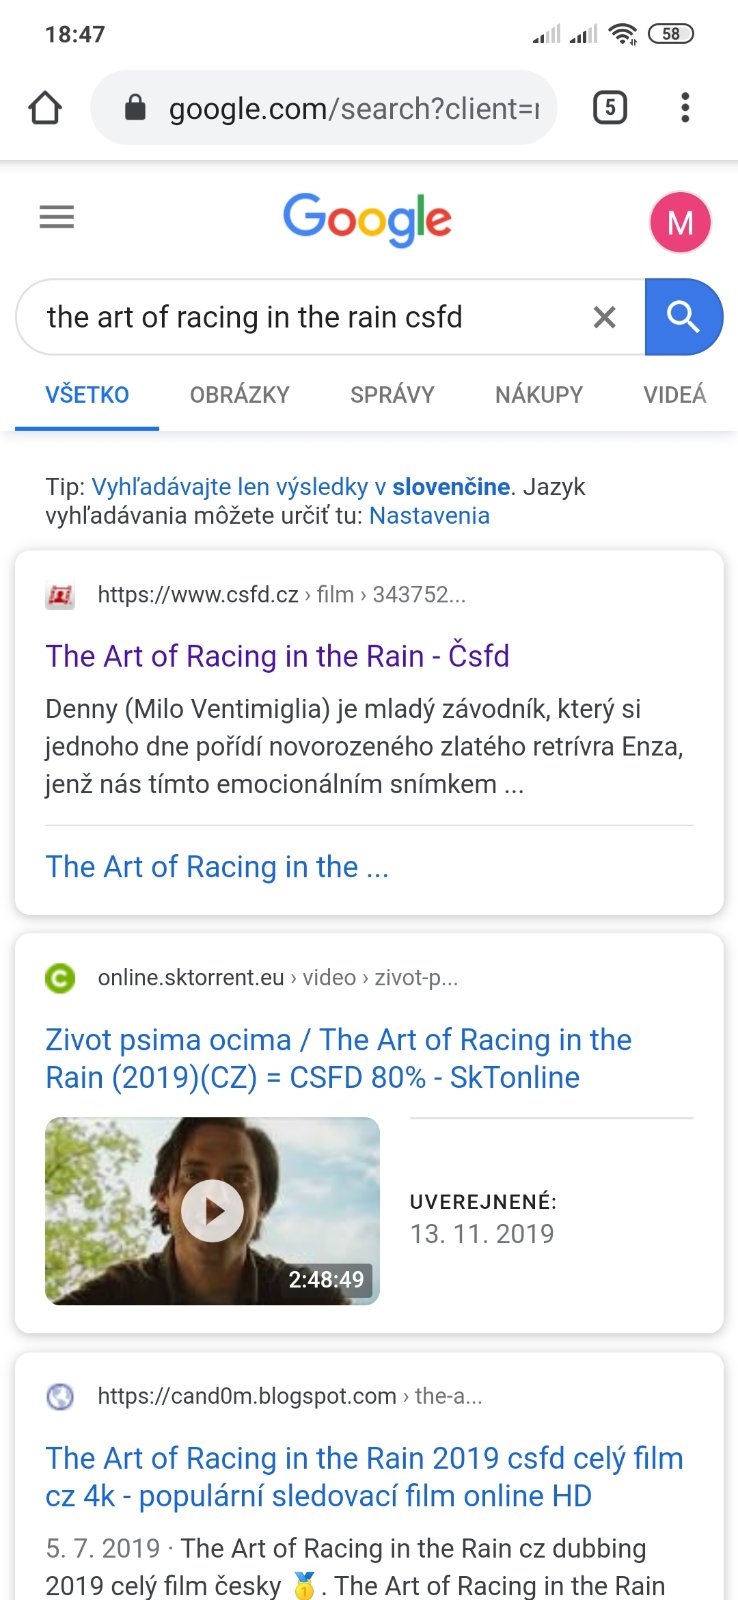Open the SkTonline result title link
The image size is (738, 1600).
338,1058
